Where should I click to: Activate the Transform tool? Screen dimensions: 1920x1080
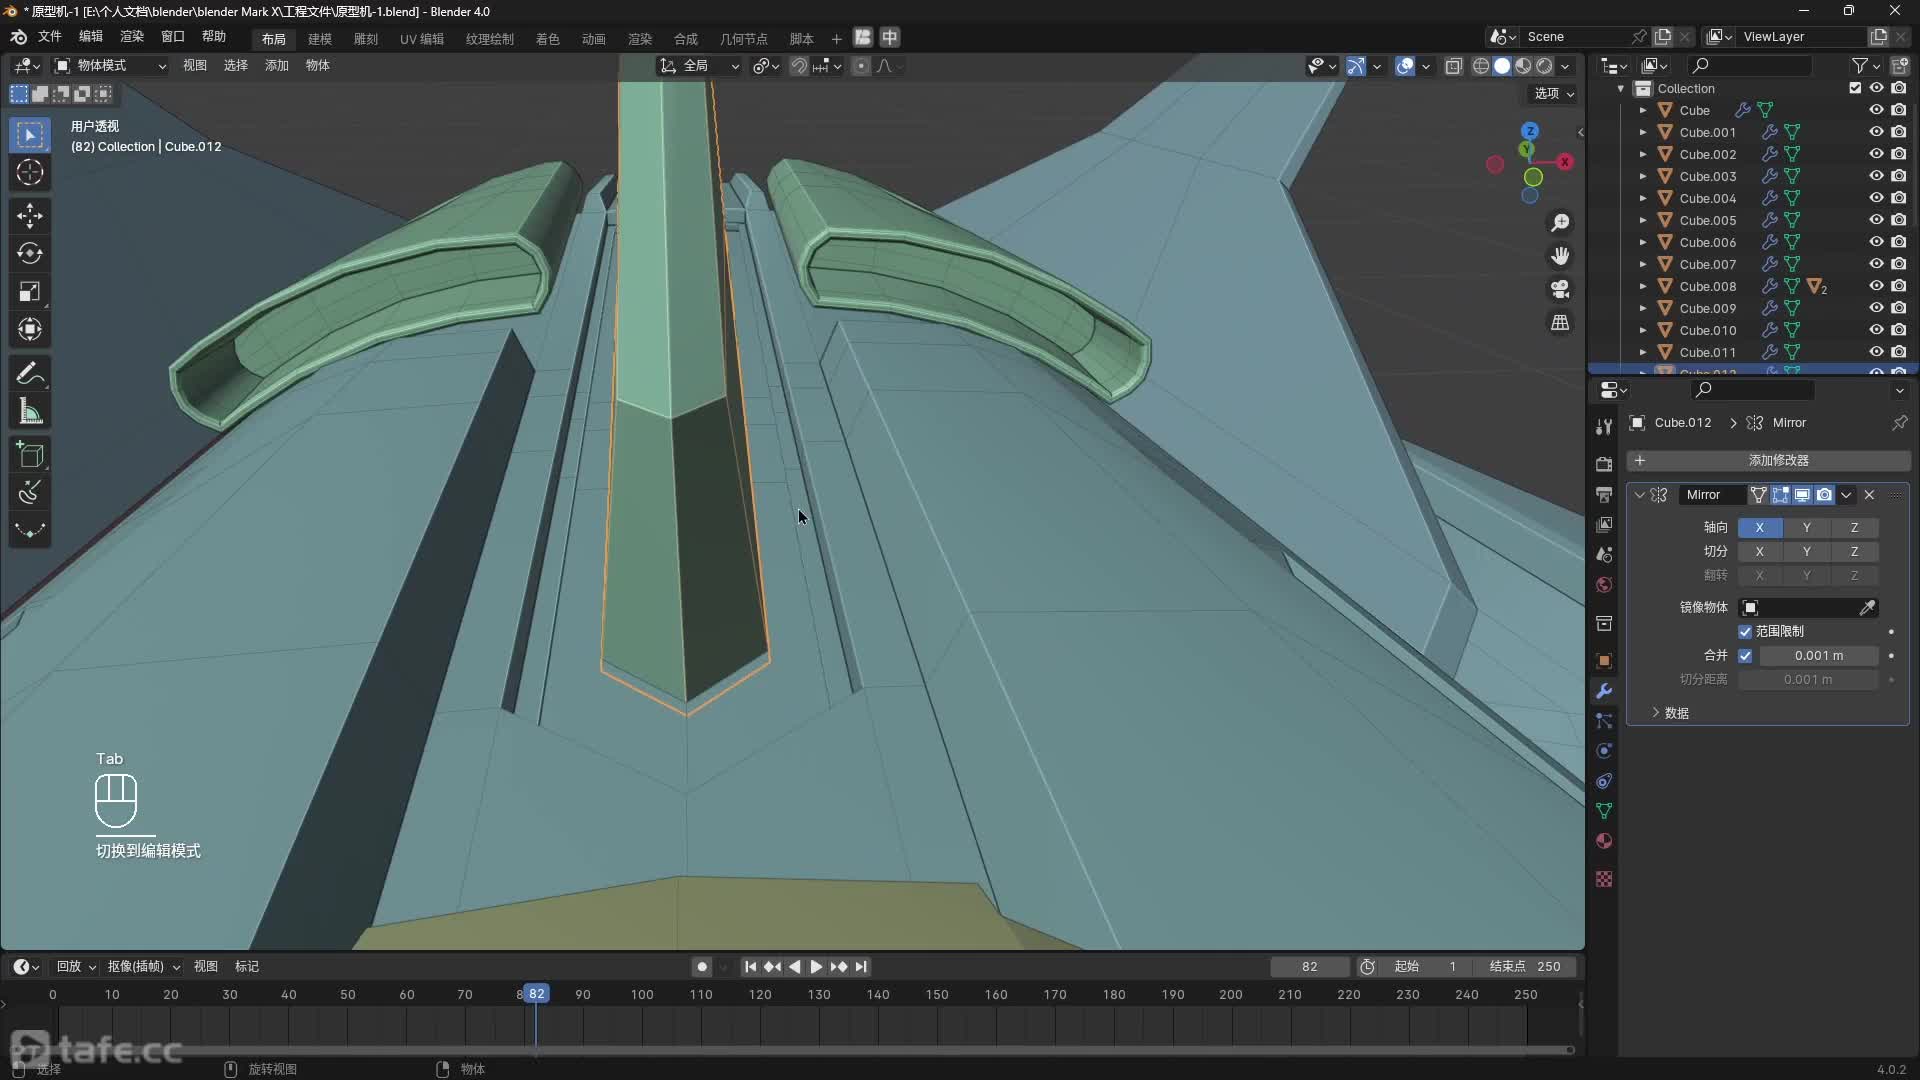tap(30, 329)
